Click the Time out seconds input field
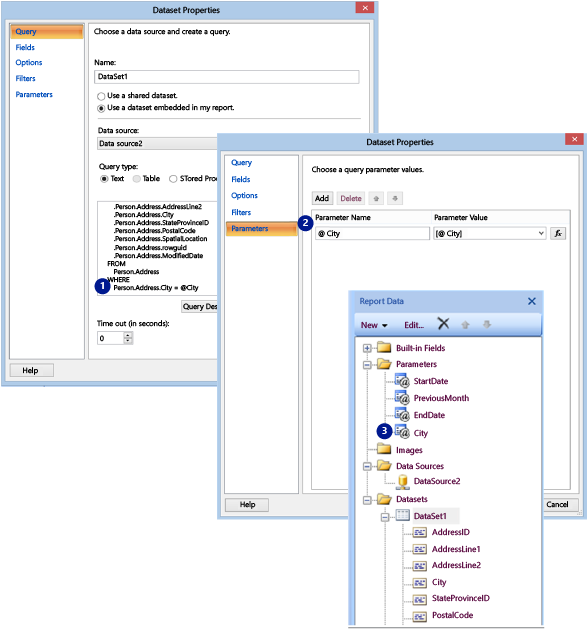This screenshot has height=638, width=587. [111, 338]
